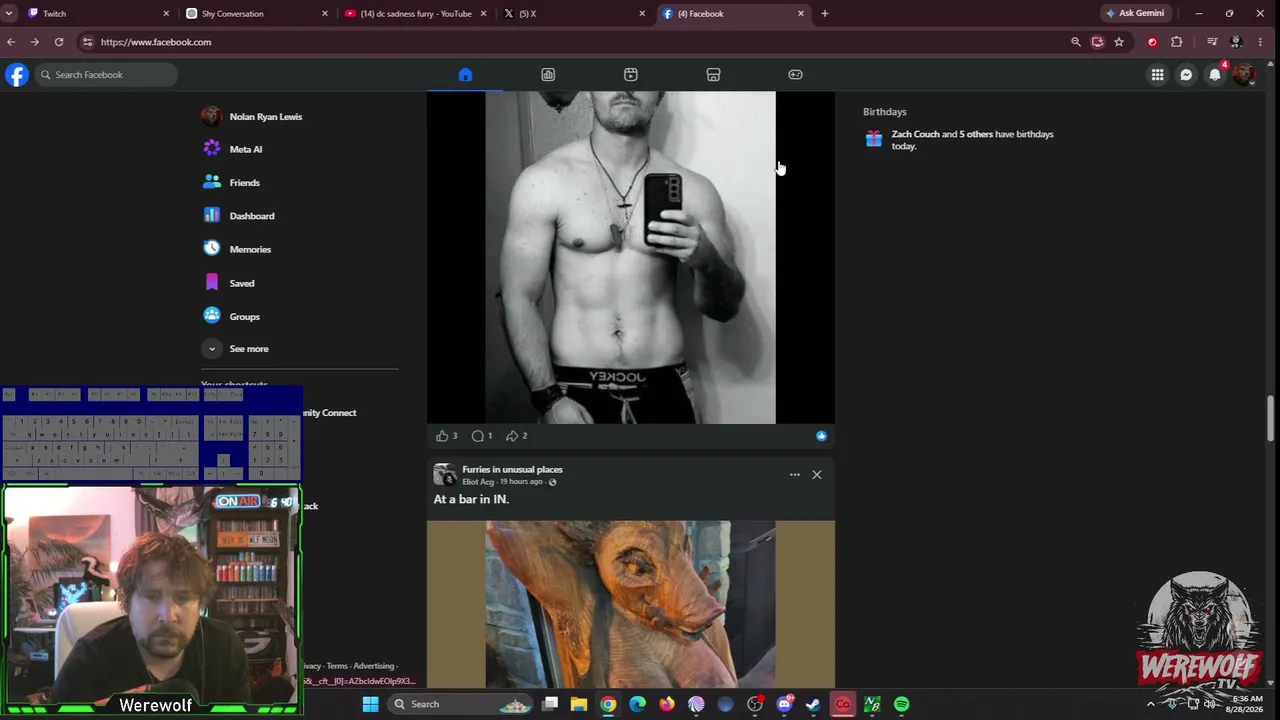
Task: Open site information for facebook.com
Action: pos(88,42)
